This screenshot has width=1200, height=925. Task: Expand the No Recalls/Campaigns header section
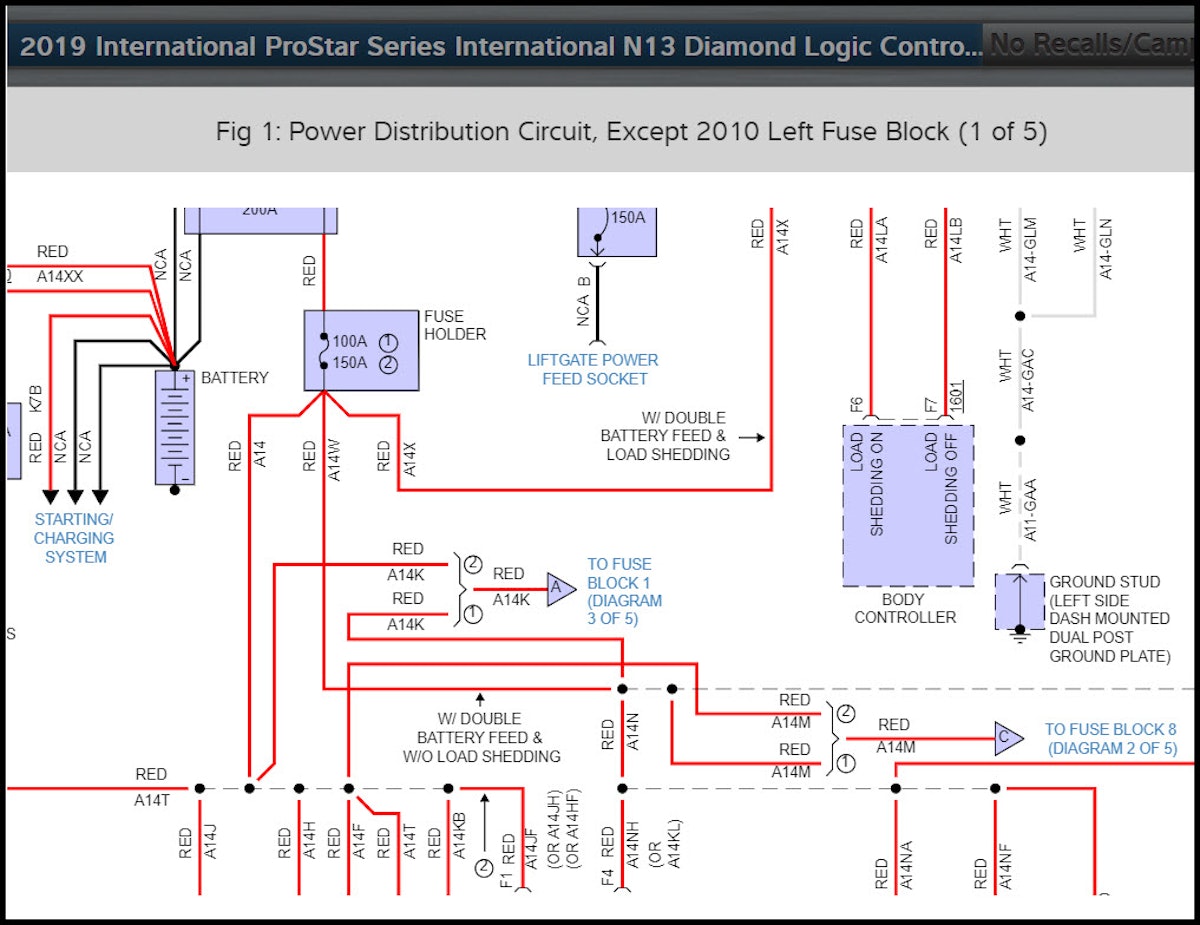coord(1088,44)
